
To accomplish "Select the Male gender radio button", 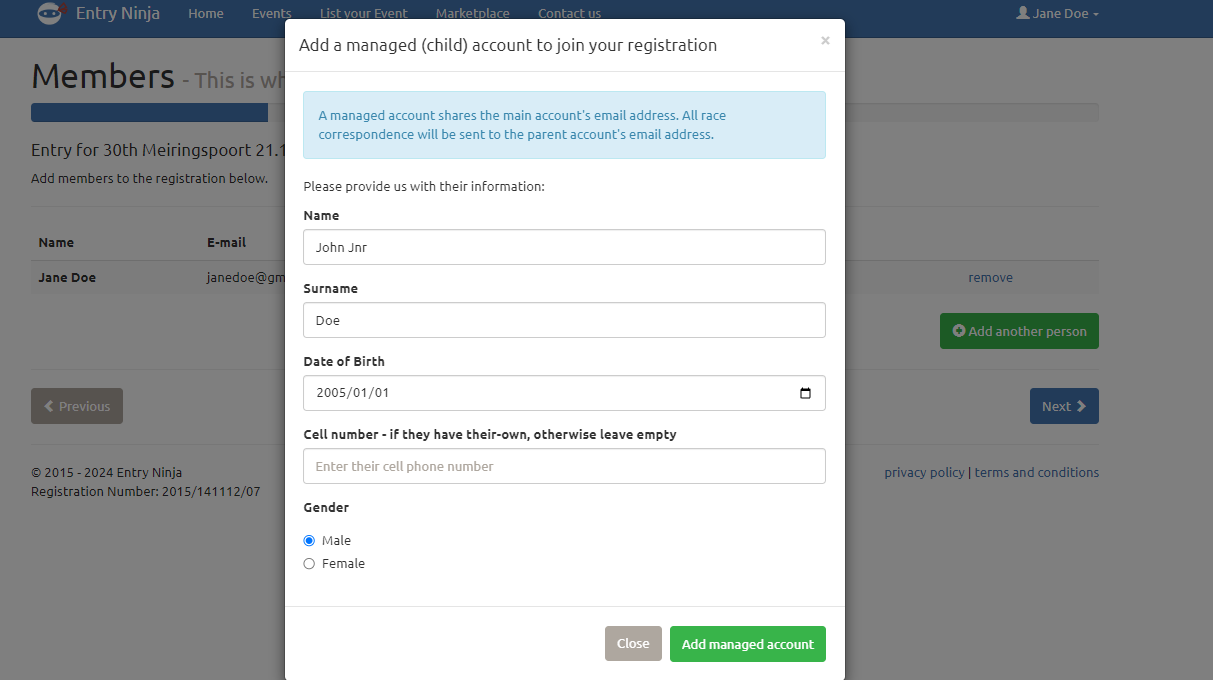I will pyautogui.click(x=309, y=541).
